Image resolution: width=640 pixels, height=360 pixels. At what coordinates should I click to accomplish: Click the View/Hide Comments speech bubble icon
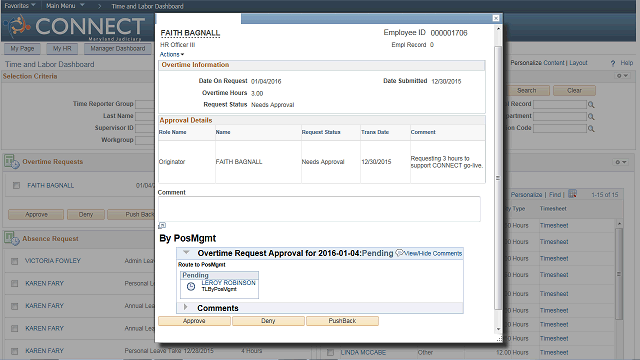point(399,253)
